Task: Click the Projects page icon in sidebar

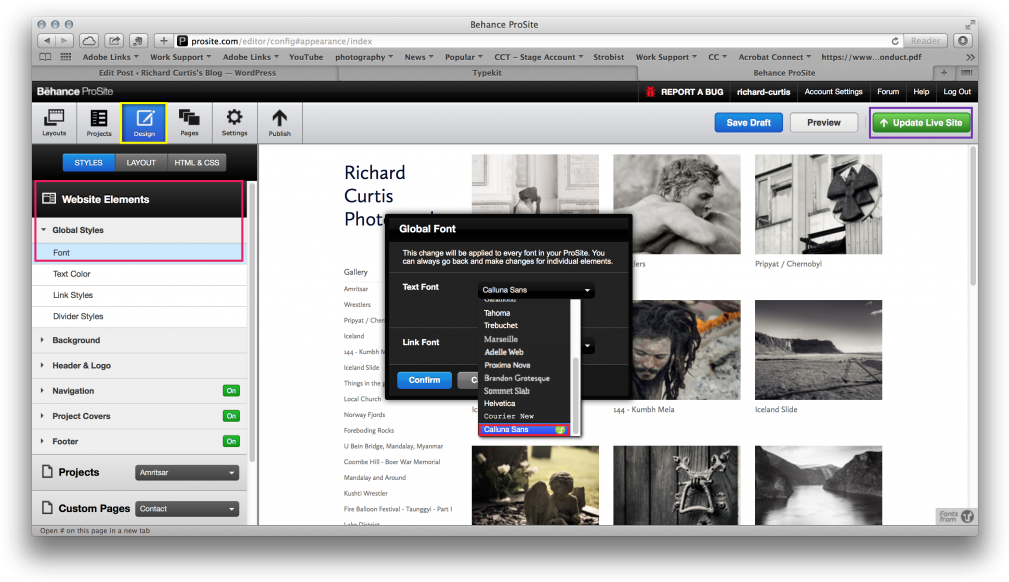Action: click(47, 472)
